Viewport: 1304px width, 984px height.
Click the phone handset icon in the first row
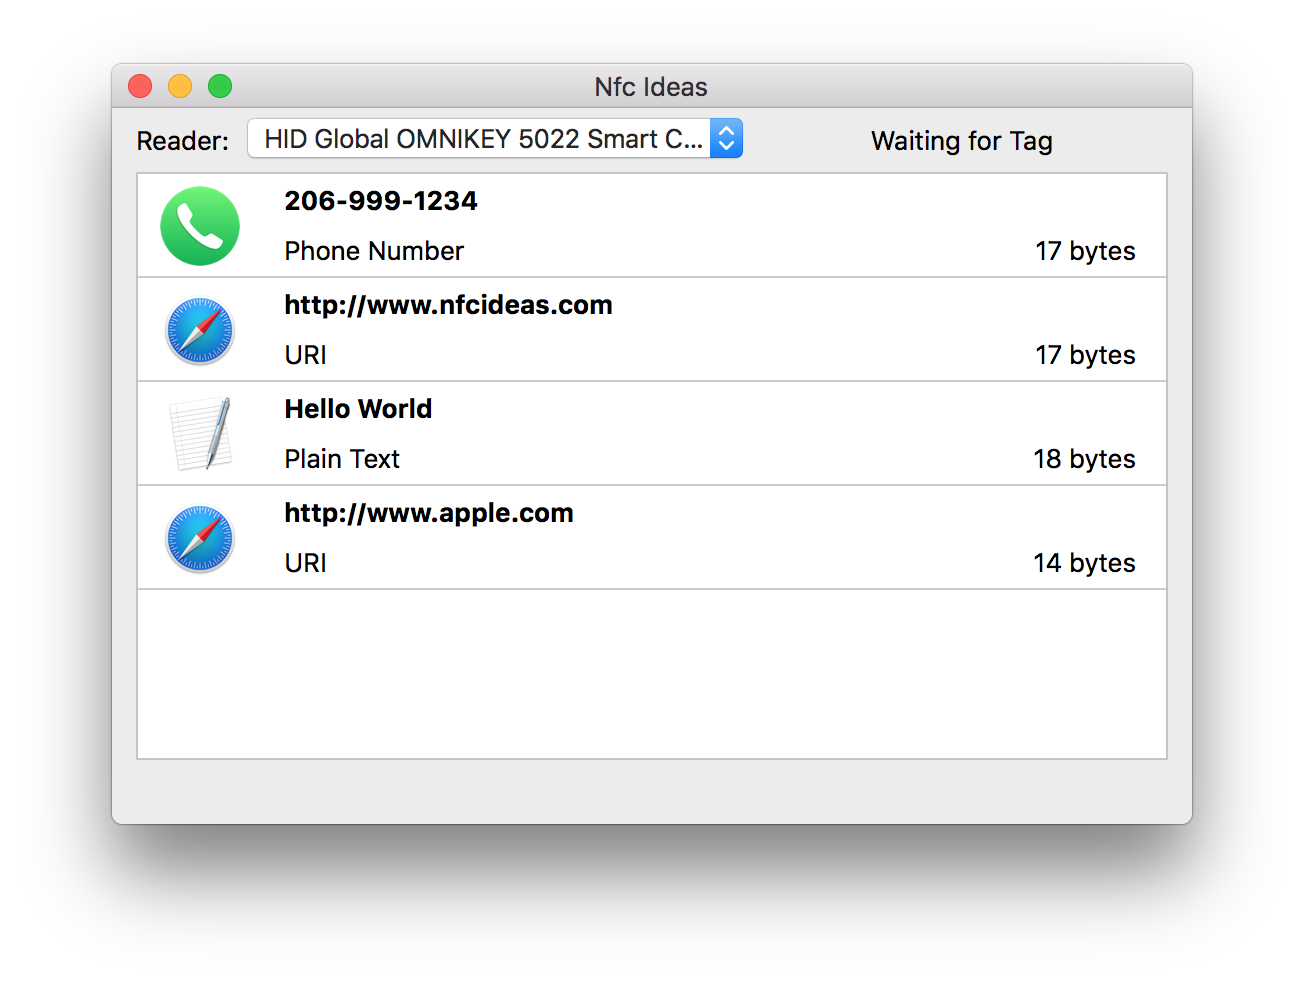[200, 225]
